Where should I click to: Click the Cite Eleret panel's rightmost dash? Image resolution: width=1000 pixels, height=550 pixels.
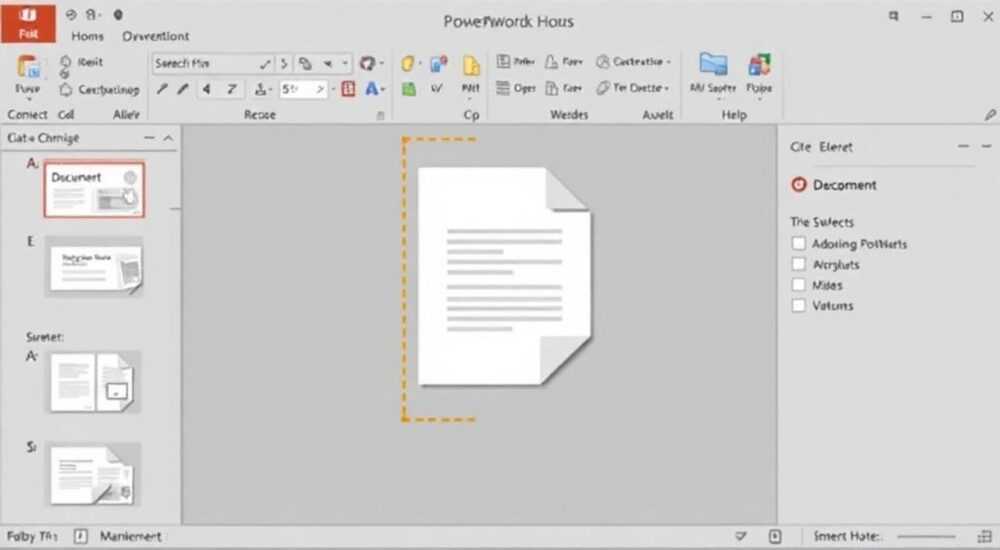[x=987, y=147]
